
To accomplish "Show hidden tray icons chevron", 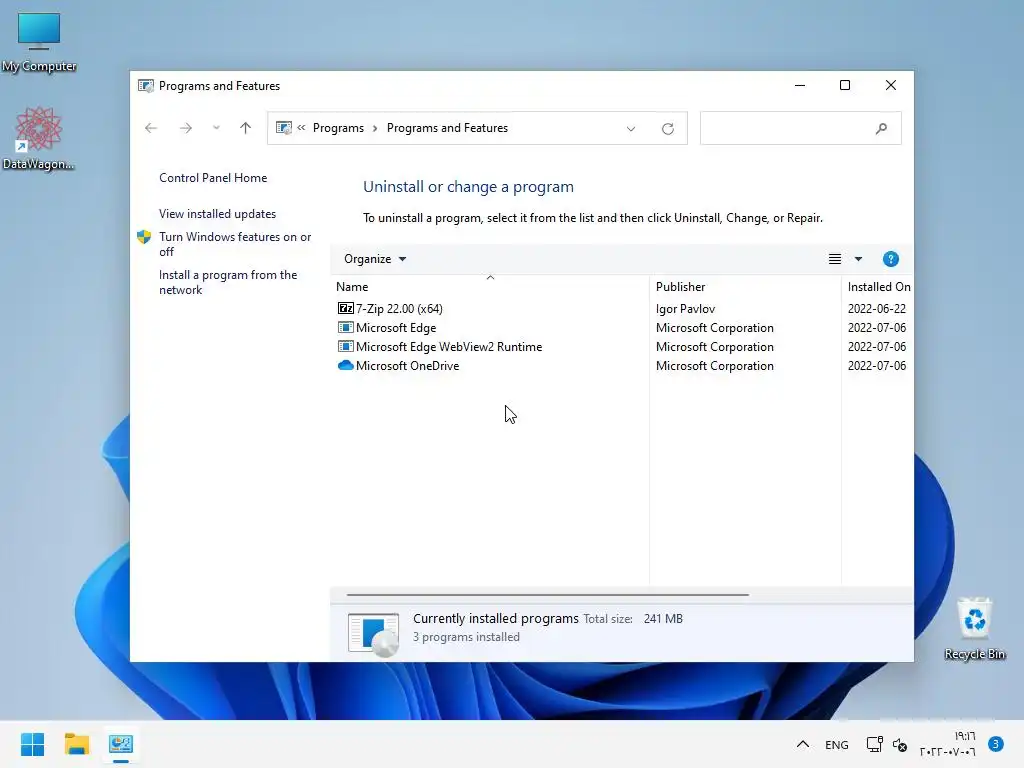I will [x=803, y=744].
